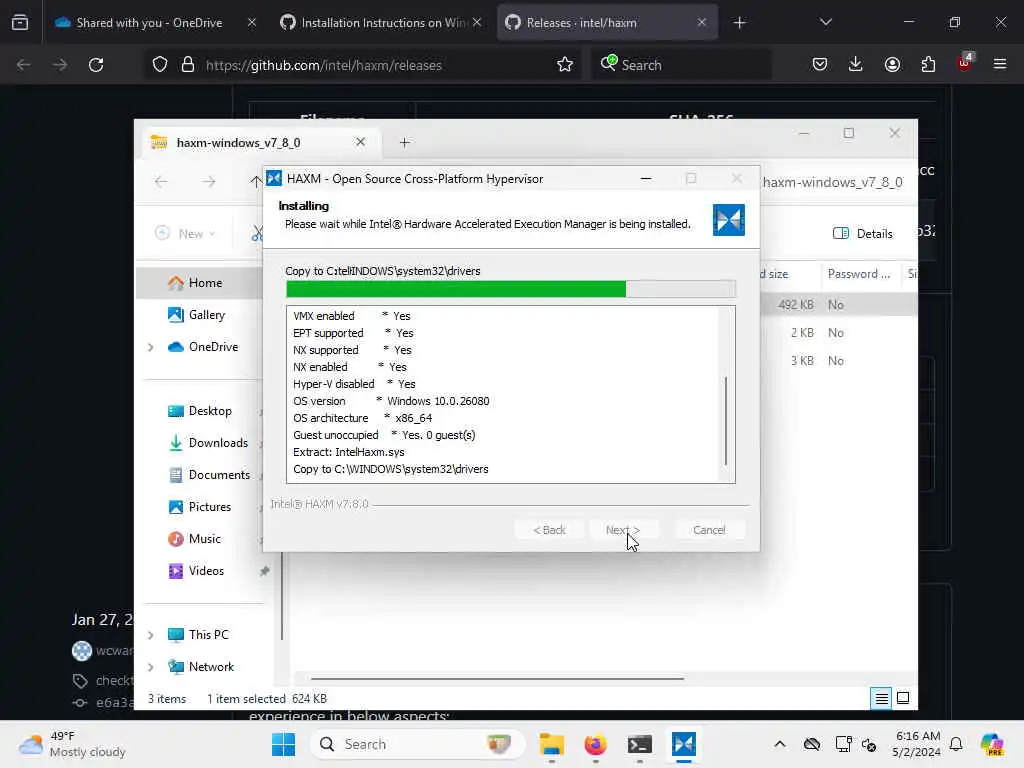Minimize the HAXM installer window

tap(646, 178)
